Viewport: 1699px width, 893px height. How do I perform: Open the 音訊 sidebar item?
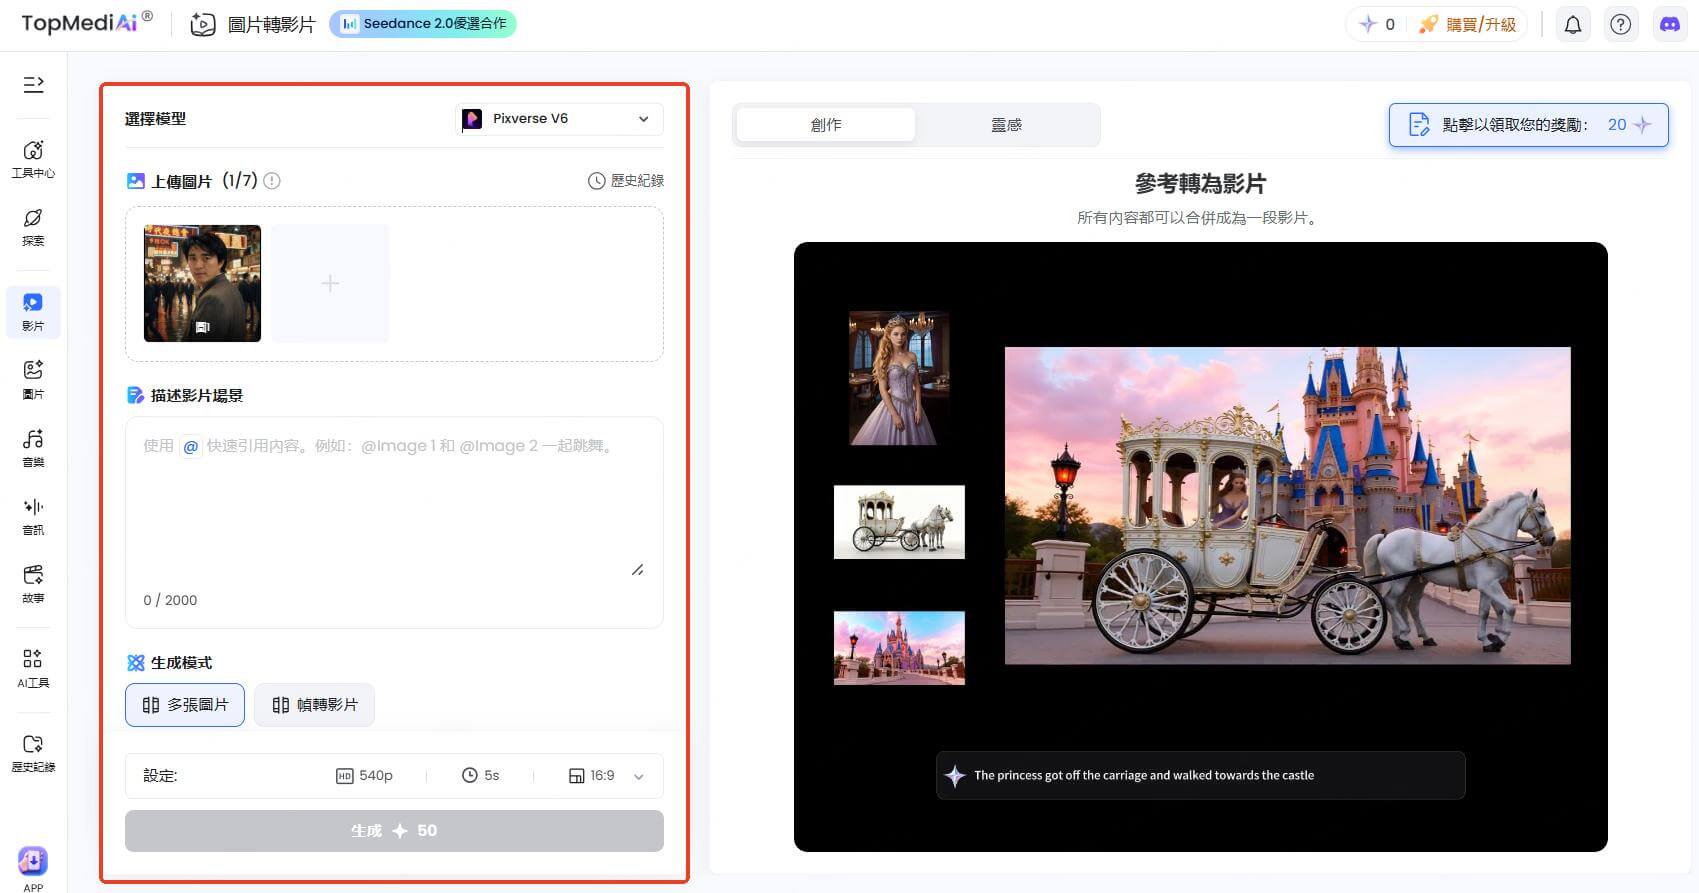click(33, 516)
